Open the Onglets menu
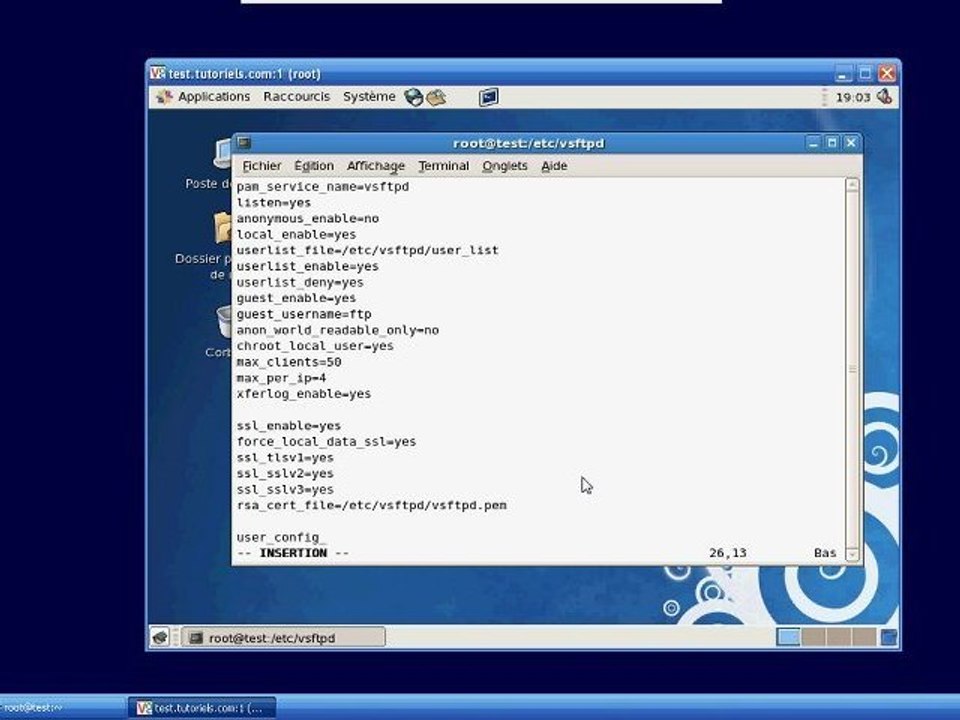 click(x=504, y=166)
